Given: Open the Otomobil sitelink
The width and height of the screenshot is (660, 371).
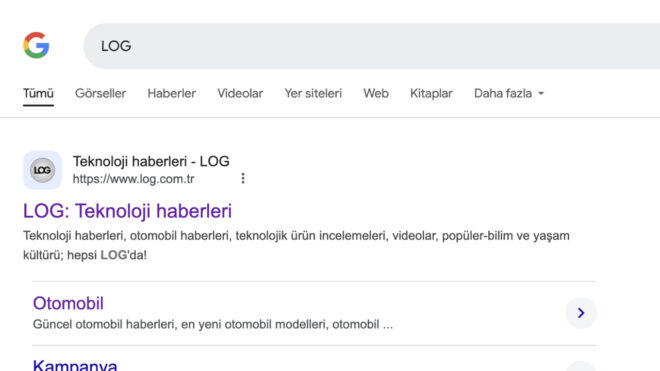Looking at the screenshot, I should [x=68, y=303].
